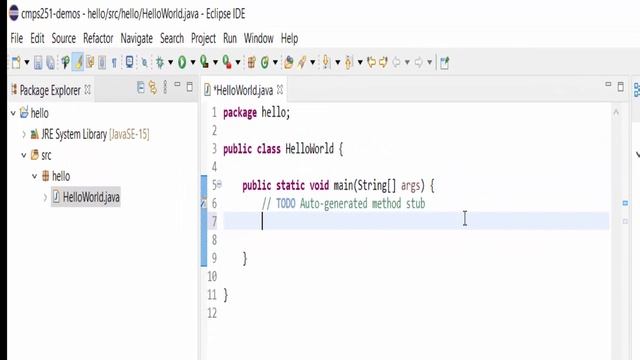Image resolution: width=640 pixels, height=360 pixels.
Task: Toggle Block Selection mode
Action: click(102, 62)
